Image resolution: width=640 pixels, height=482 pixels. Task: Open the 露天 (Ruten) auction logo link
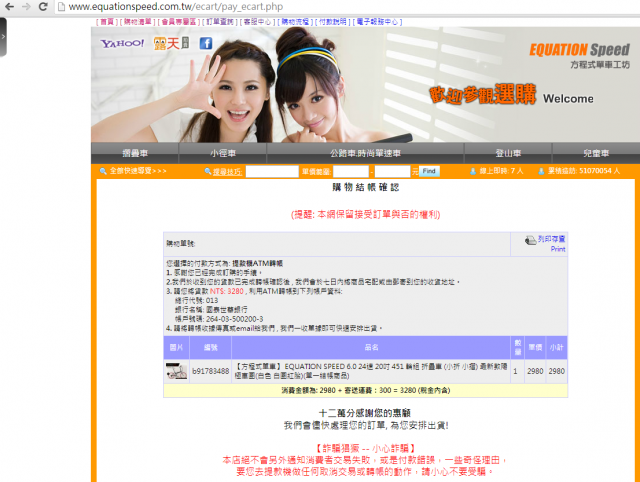(171, 43)
